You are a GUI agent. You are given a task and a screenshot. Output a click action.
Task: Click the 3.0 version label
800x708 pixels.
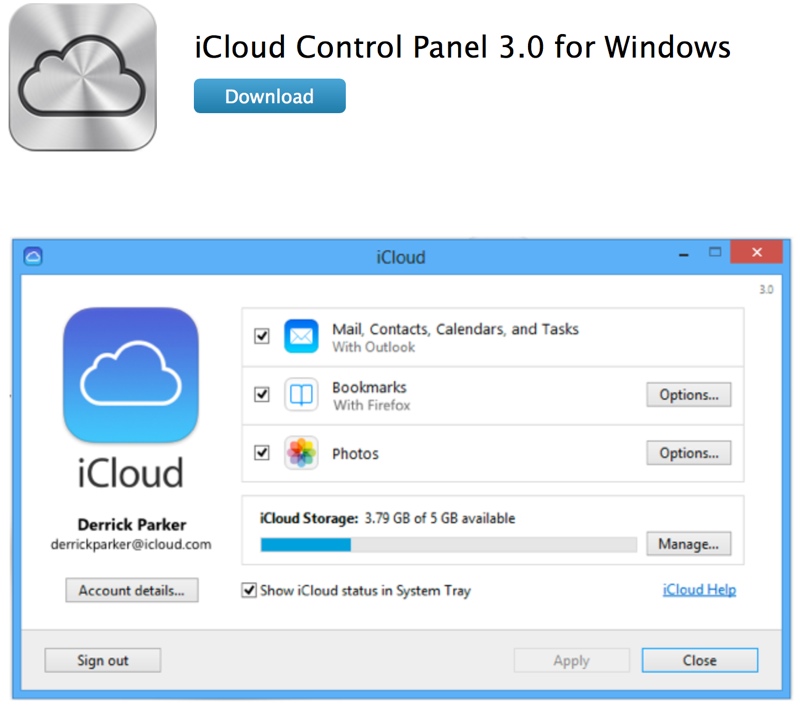(766, 290)
